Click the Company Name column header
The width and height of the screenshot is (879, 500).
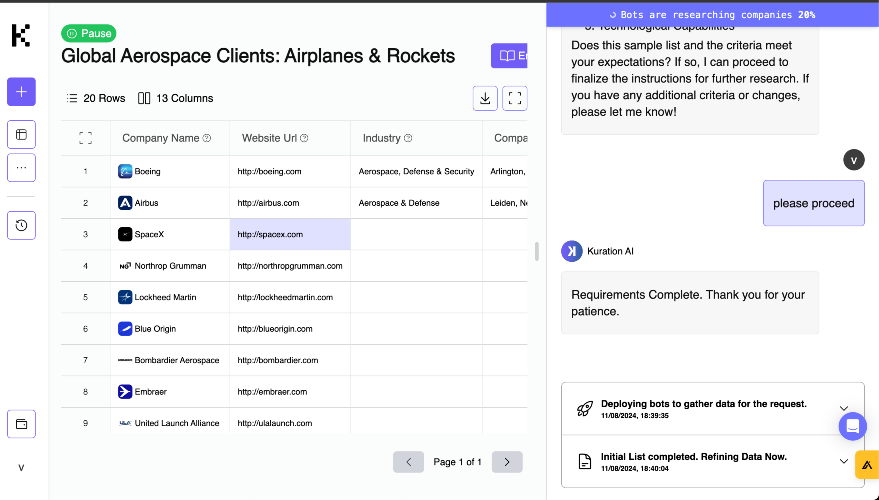point(170,138)
